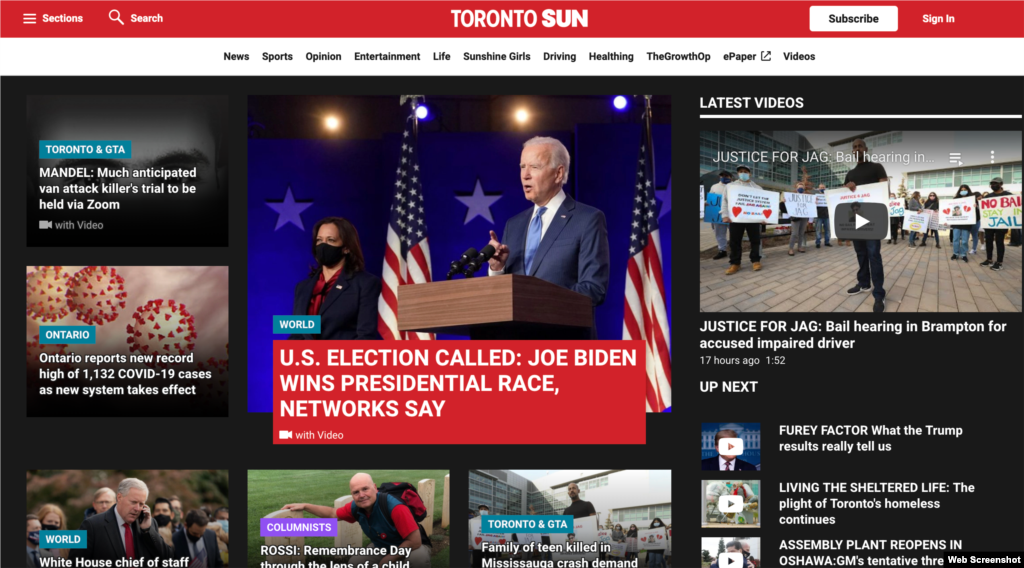
Task: Play the Furey Factor video thumbnail
Action: pos(731,447)
